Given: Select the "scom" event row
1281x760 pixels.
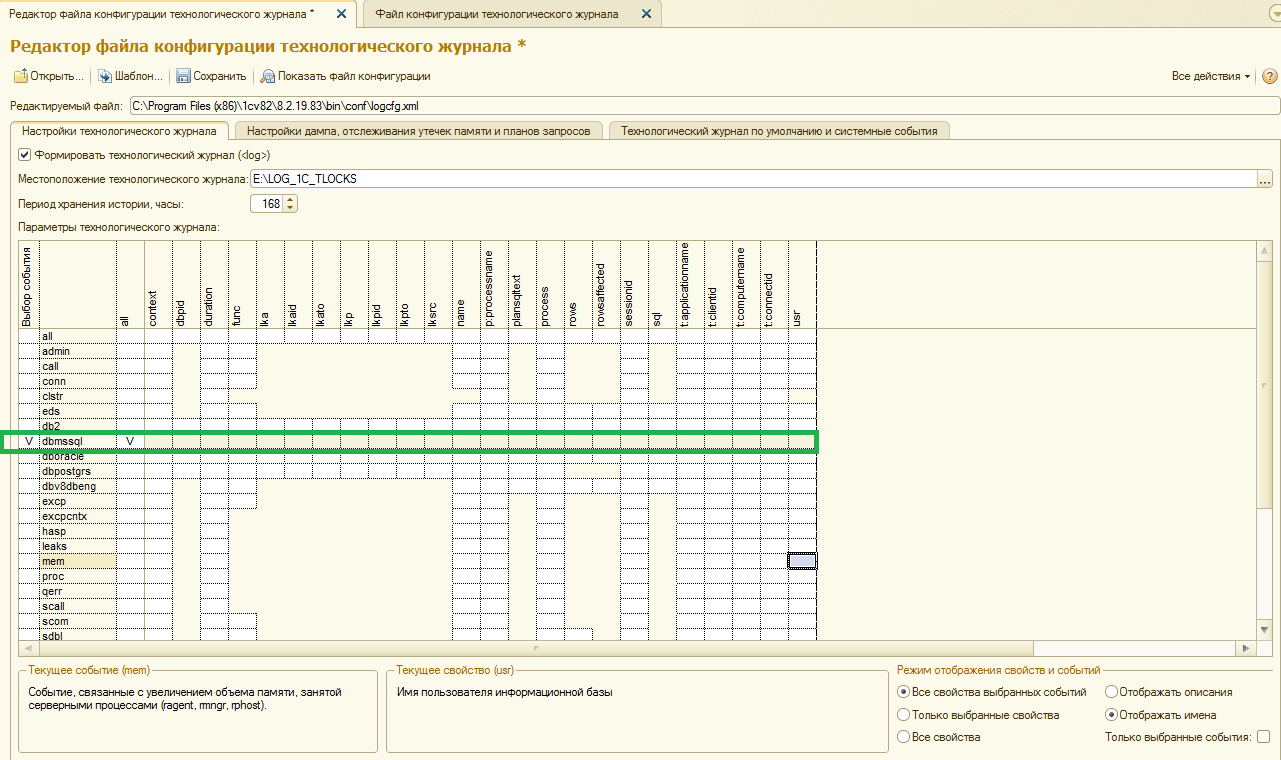Looking at the screenshot, I should tap(78, 621).
